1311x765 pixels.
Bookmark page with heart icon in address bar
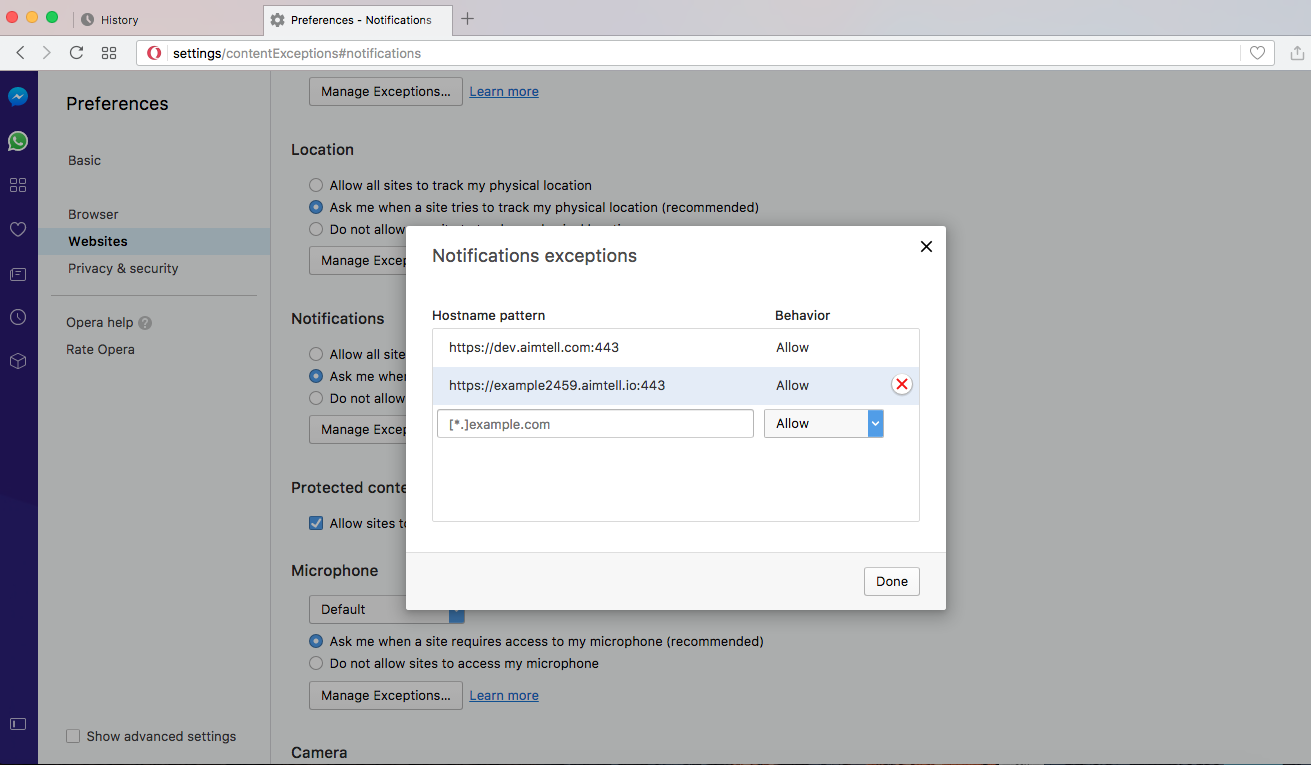point(1257,53)
